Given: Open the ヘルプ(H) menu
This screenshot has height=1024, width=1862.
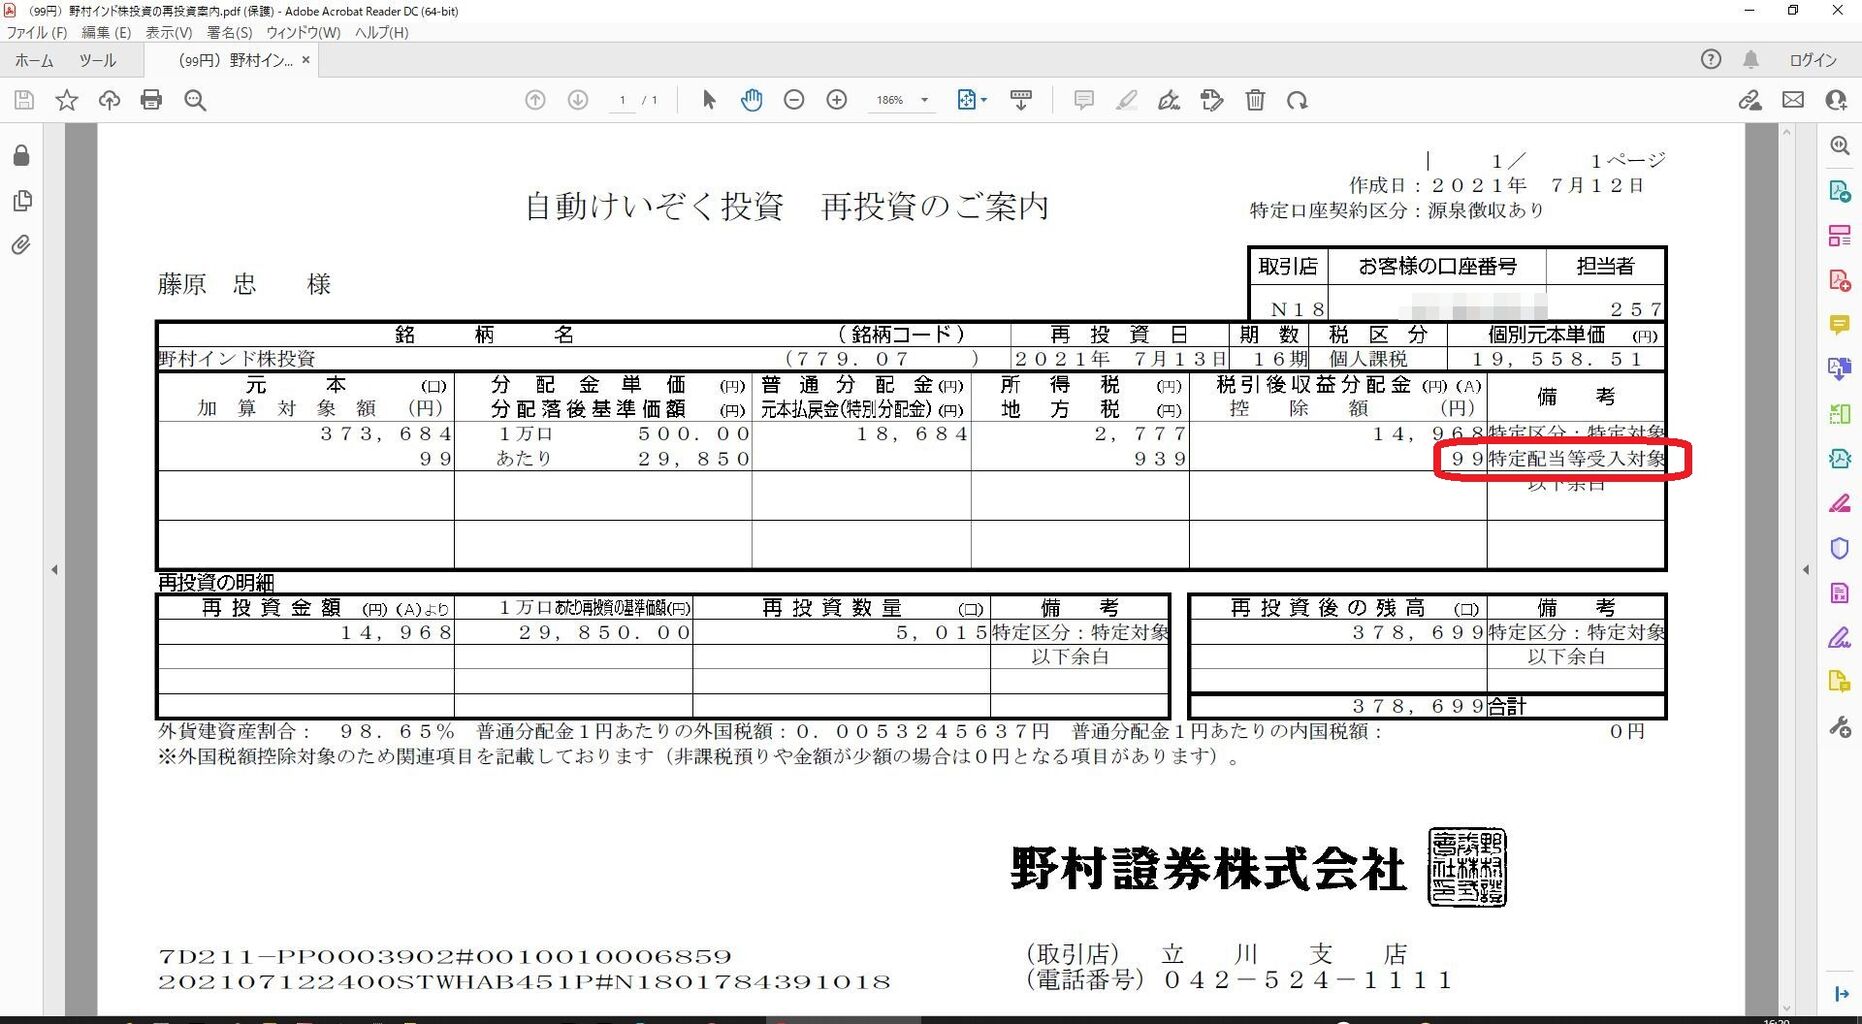Looking at the screenshot, I should [382, 32].
